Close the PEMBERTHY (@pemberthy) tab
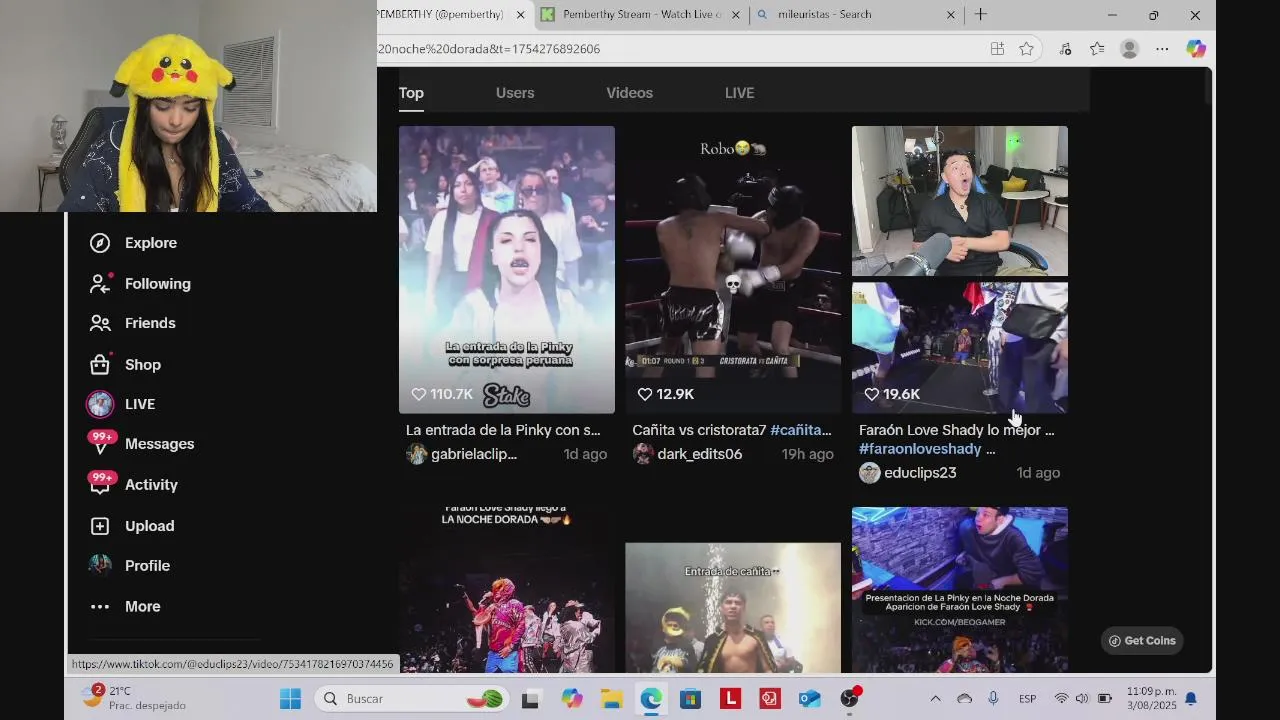1280x720 pixels. pos(520,15)
